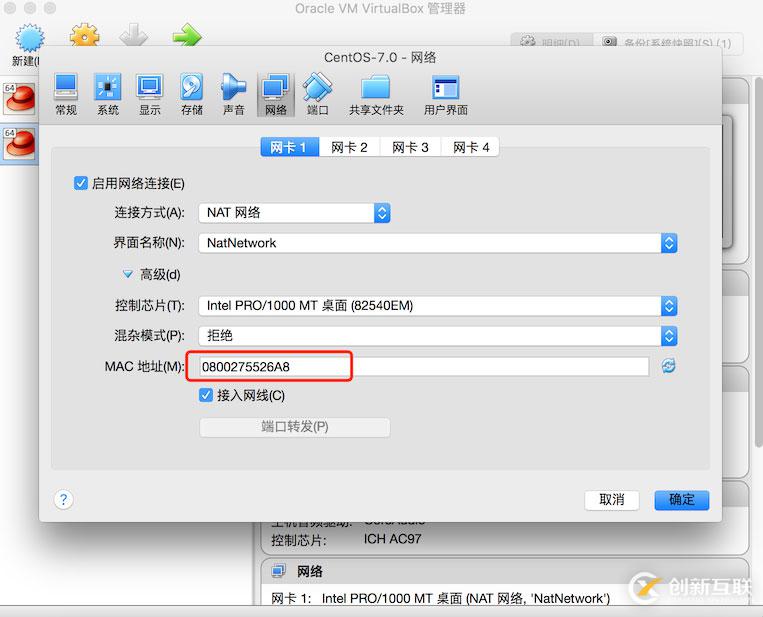This screenshot has width=763, height=617.
Task: Switch to the 网卡 4 tab
Action: [x=471, y=147]
